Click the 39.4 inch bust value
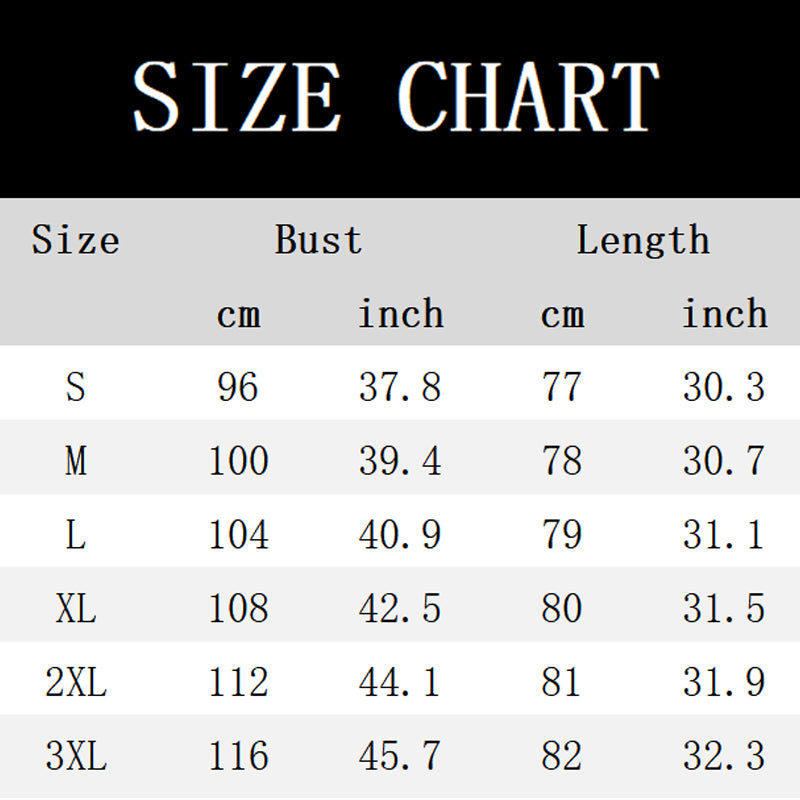Viewport: 800px width, 800px height. [x=400, y=461]
